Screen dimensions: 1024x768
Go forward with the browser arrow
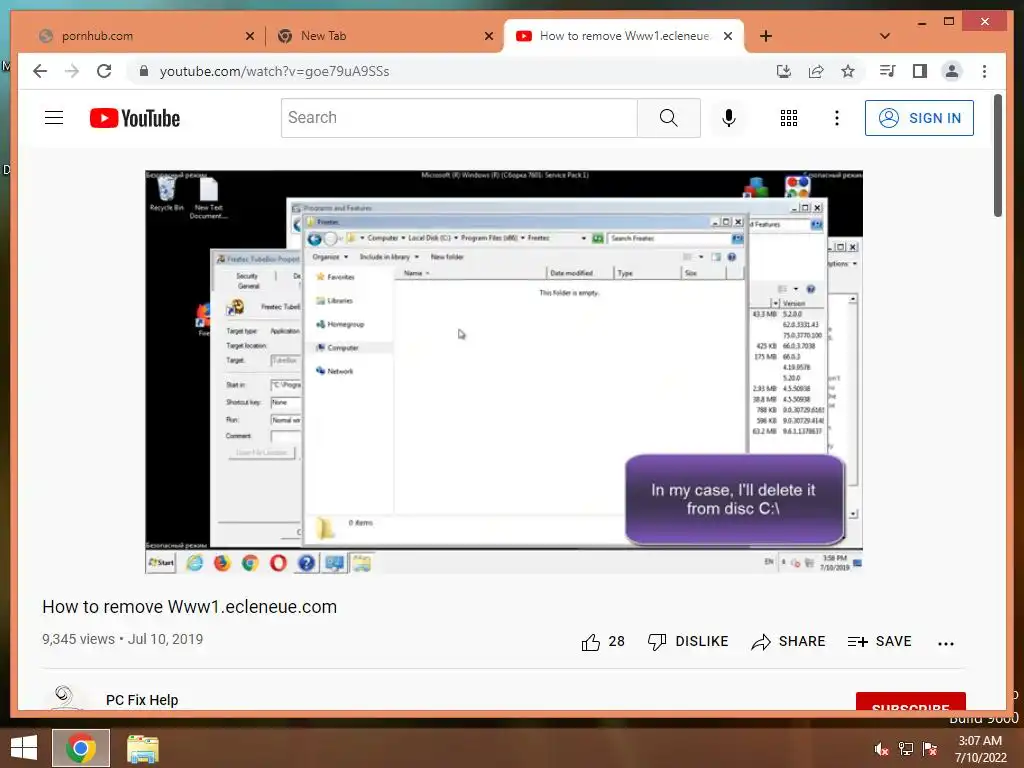(x=72, y=71)
